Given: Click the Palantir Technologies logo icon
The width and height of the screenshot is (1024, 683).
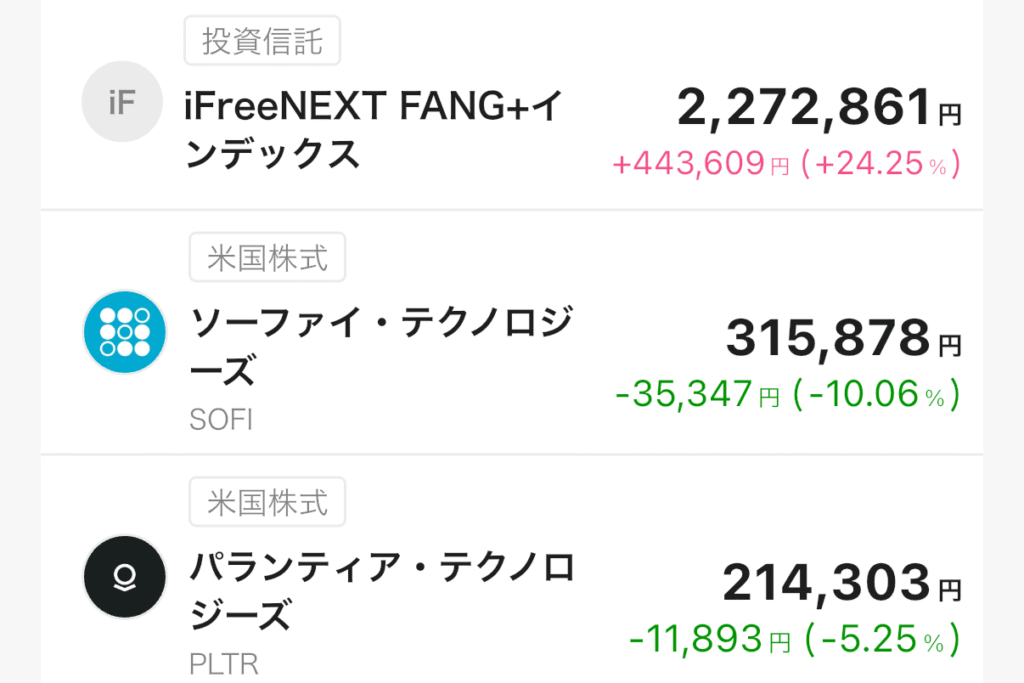Looking at the screenshot, I should point(123,577).
